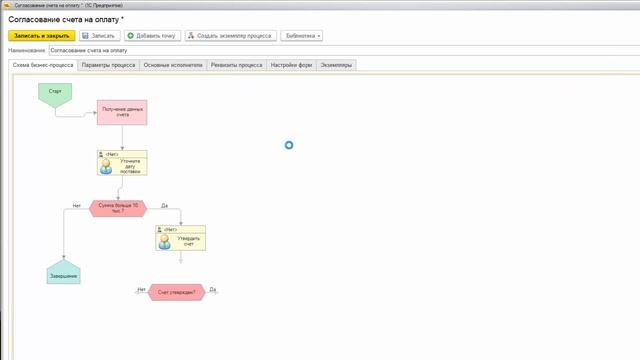Click 'Создать экземпляр процесса' button
This screenshot has width=640, height=360.
tap(231, 36)
